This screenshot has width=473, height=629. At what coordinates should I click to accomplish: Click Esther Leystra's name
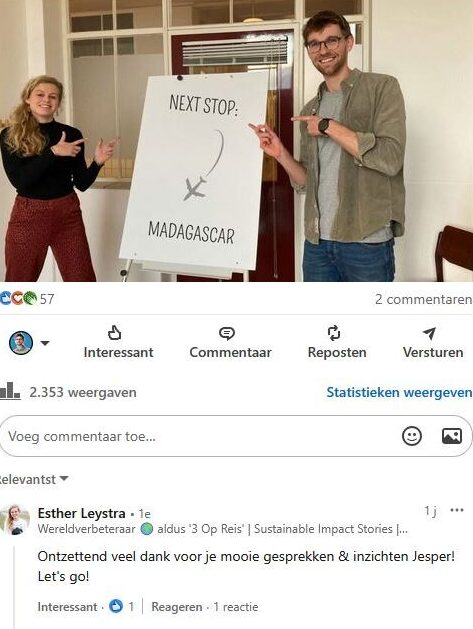tap(81, 513)
